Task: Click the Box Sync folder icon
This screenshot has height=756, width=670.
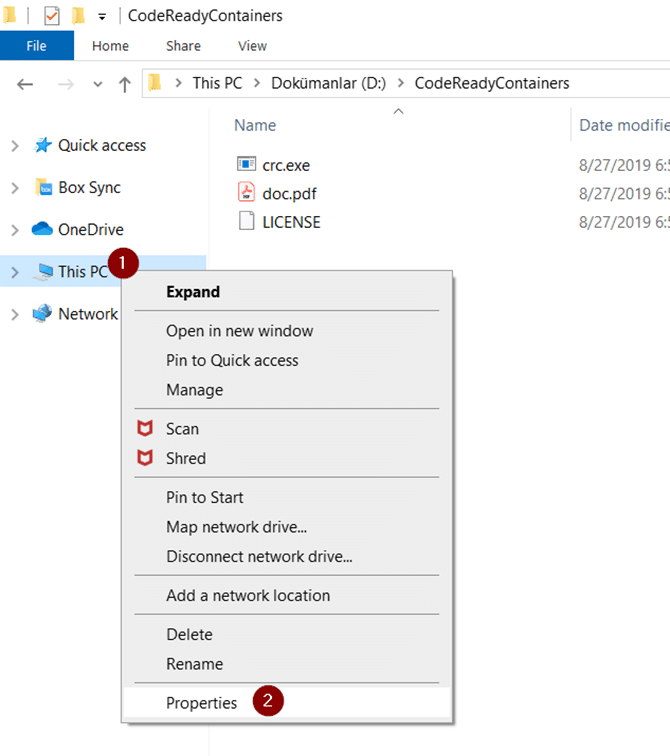Action: pos(43,187)
